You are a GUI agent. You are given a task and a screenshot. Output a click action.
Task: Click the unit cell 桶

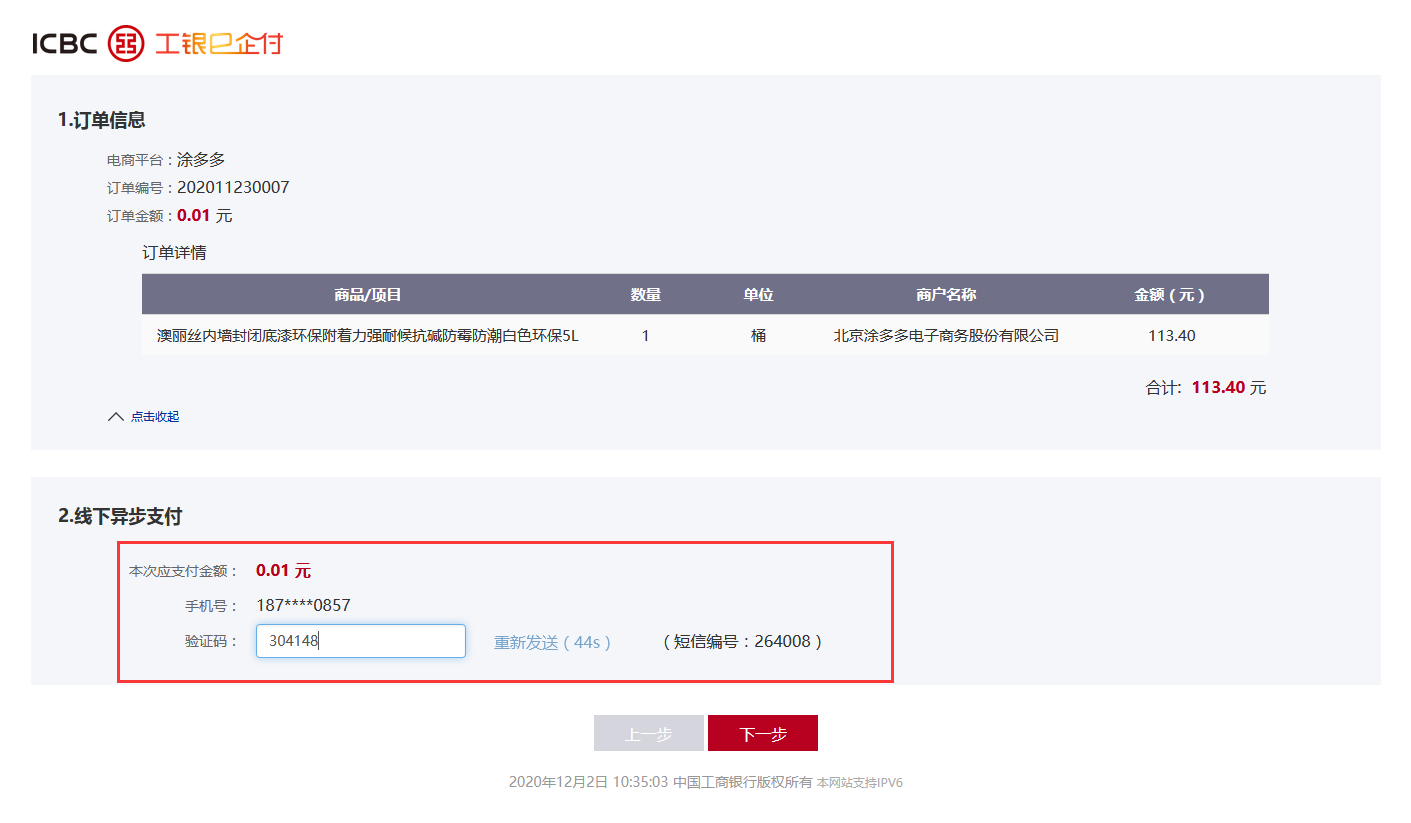coord(758,336)
